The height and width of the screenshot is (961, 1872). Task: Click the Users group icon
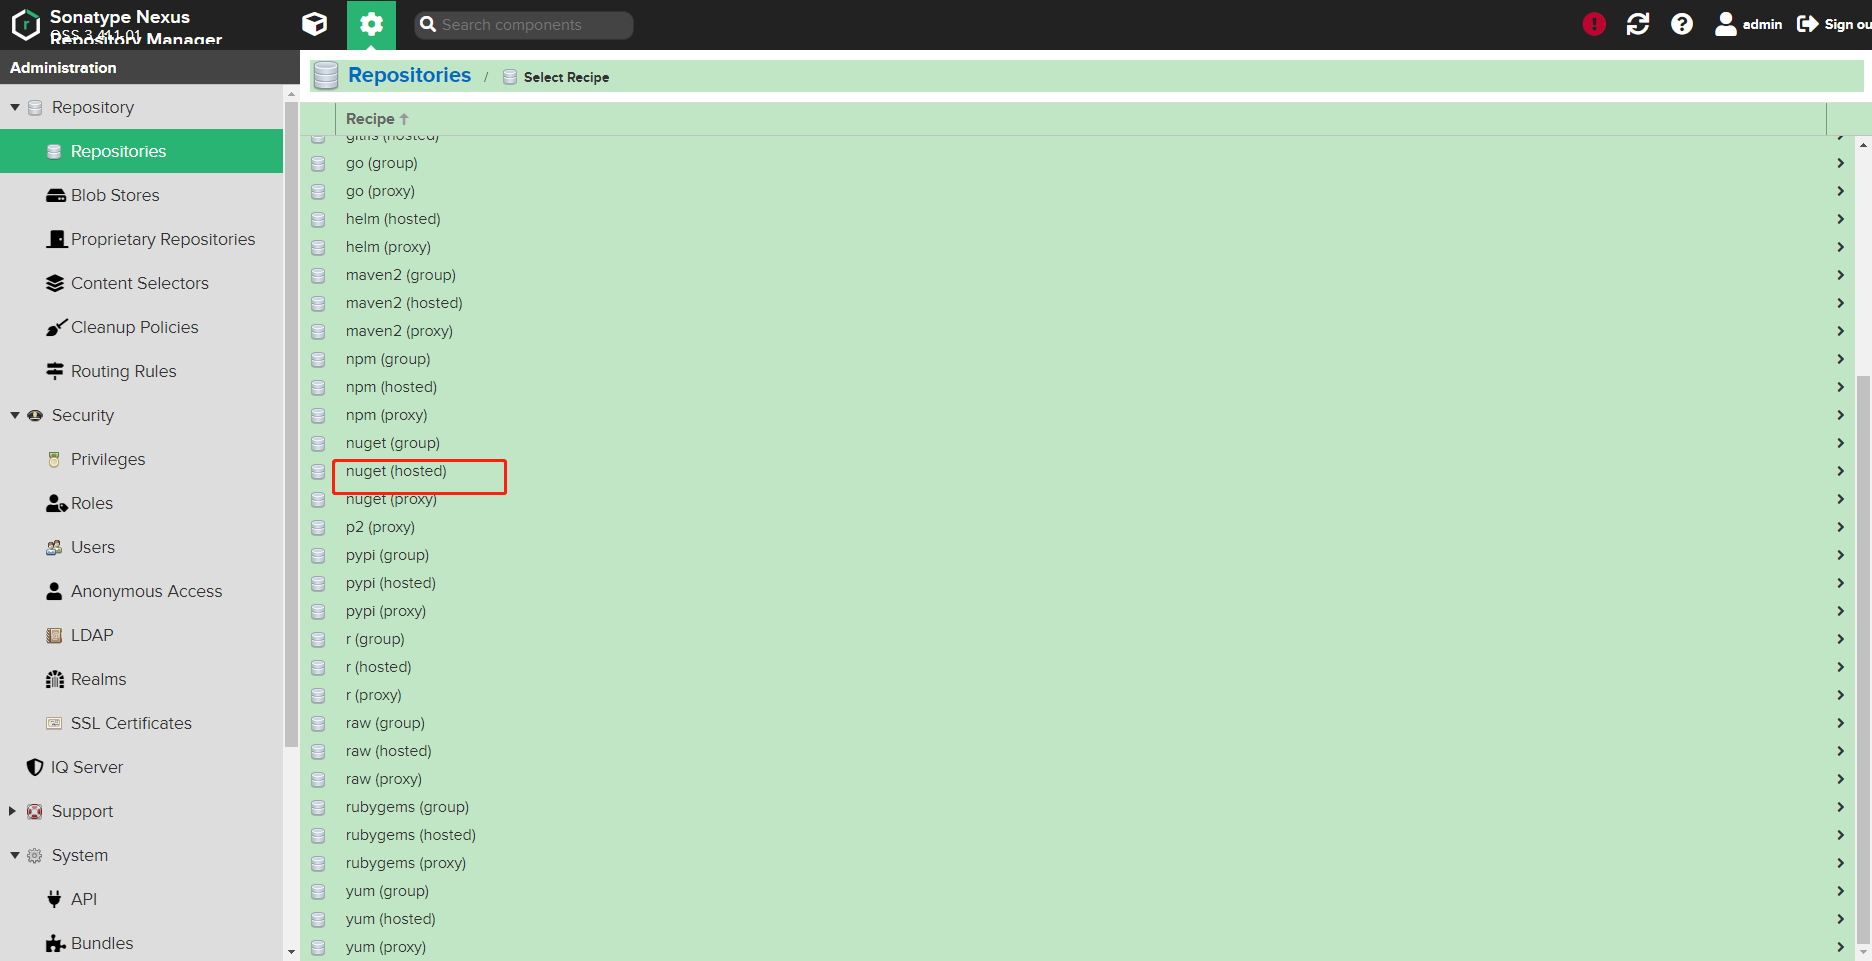tap(54, 547)
